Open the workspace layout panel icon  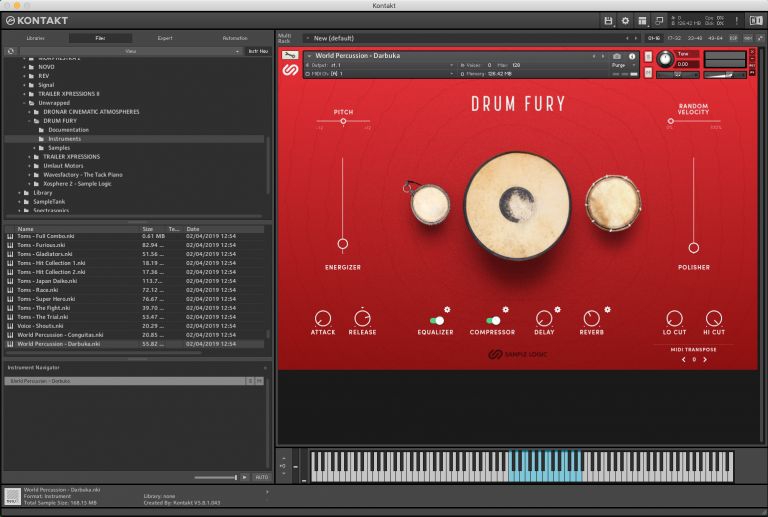tap(642, 21)
